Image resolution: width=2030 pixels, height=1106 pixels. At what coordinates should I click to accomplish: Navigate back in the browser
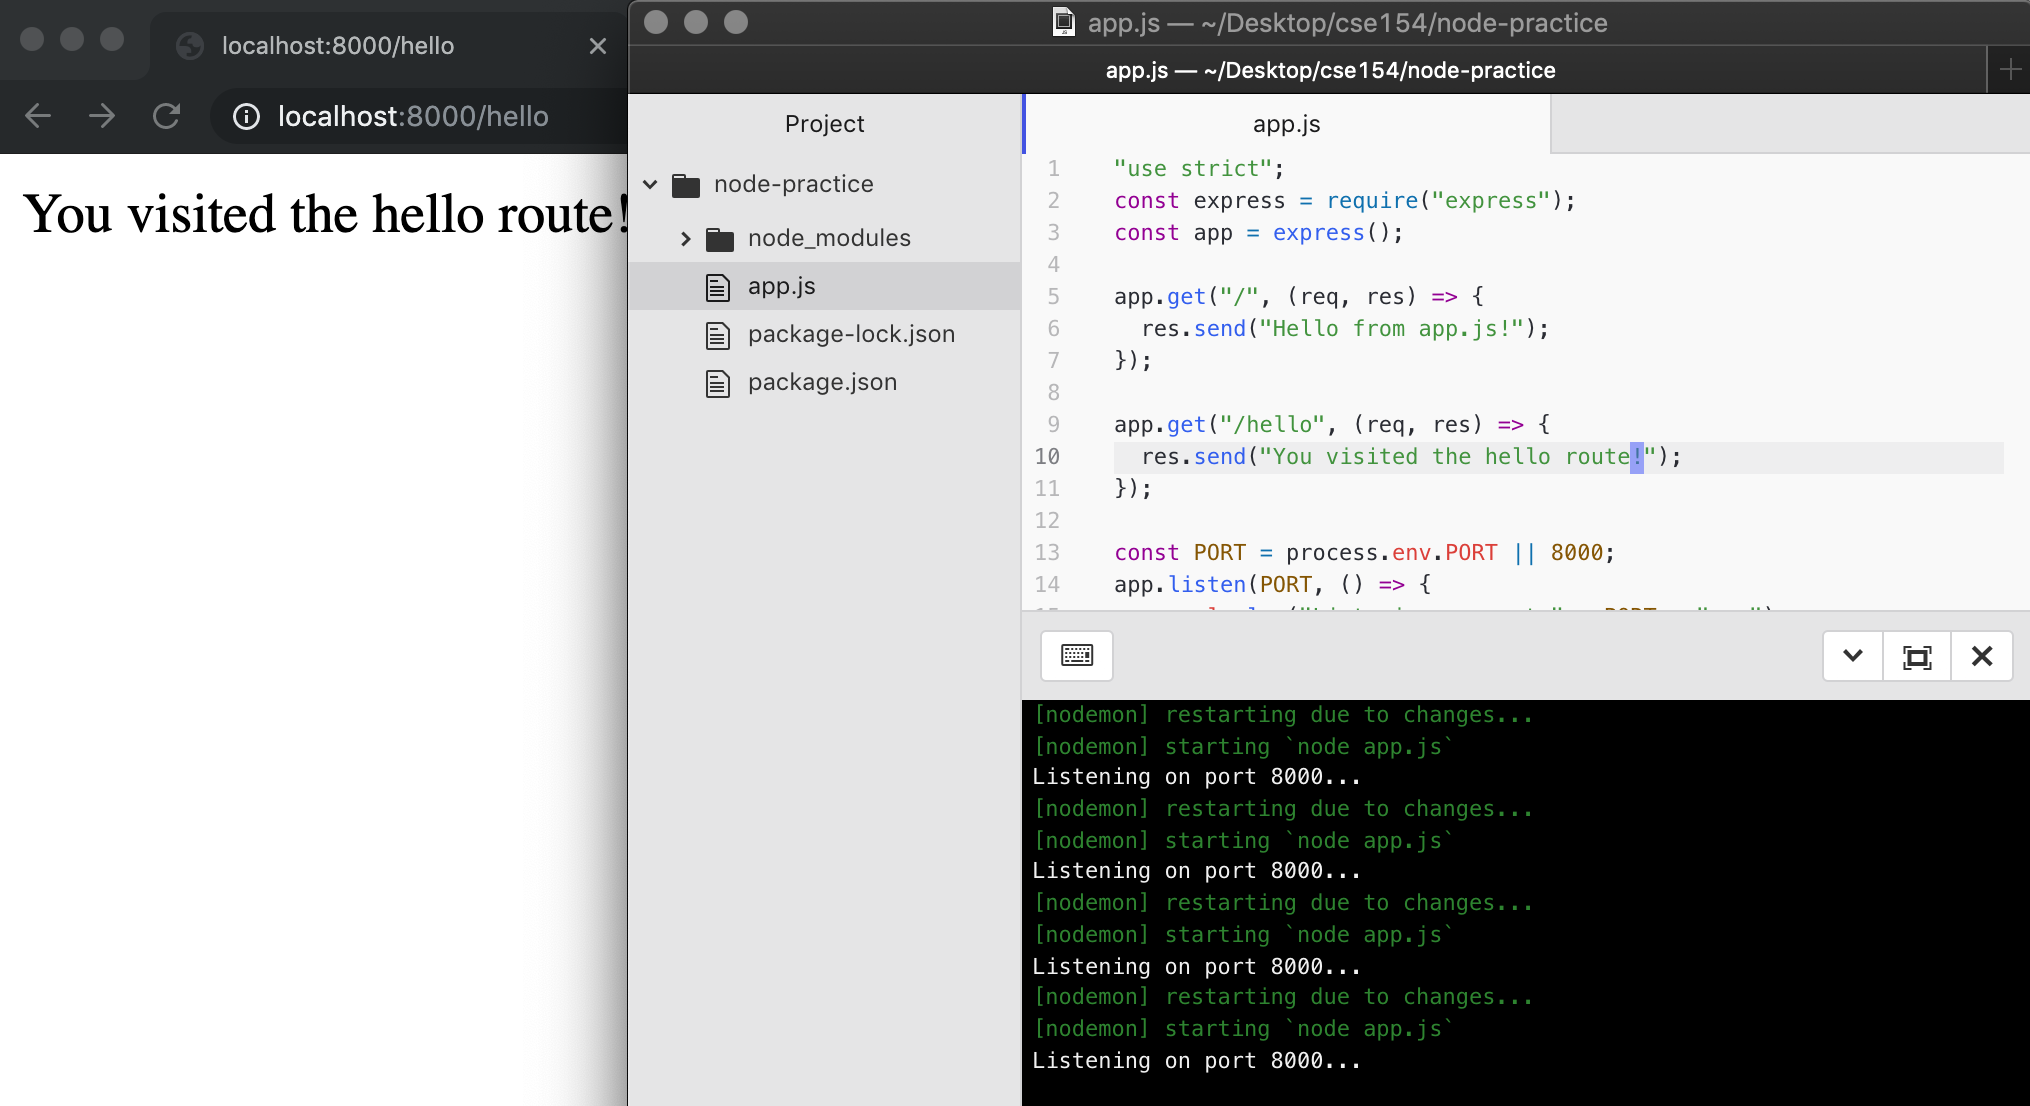click(37, 116)
